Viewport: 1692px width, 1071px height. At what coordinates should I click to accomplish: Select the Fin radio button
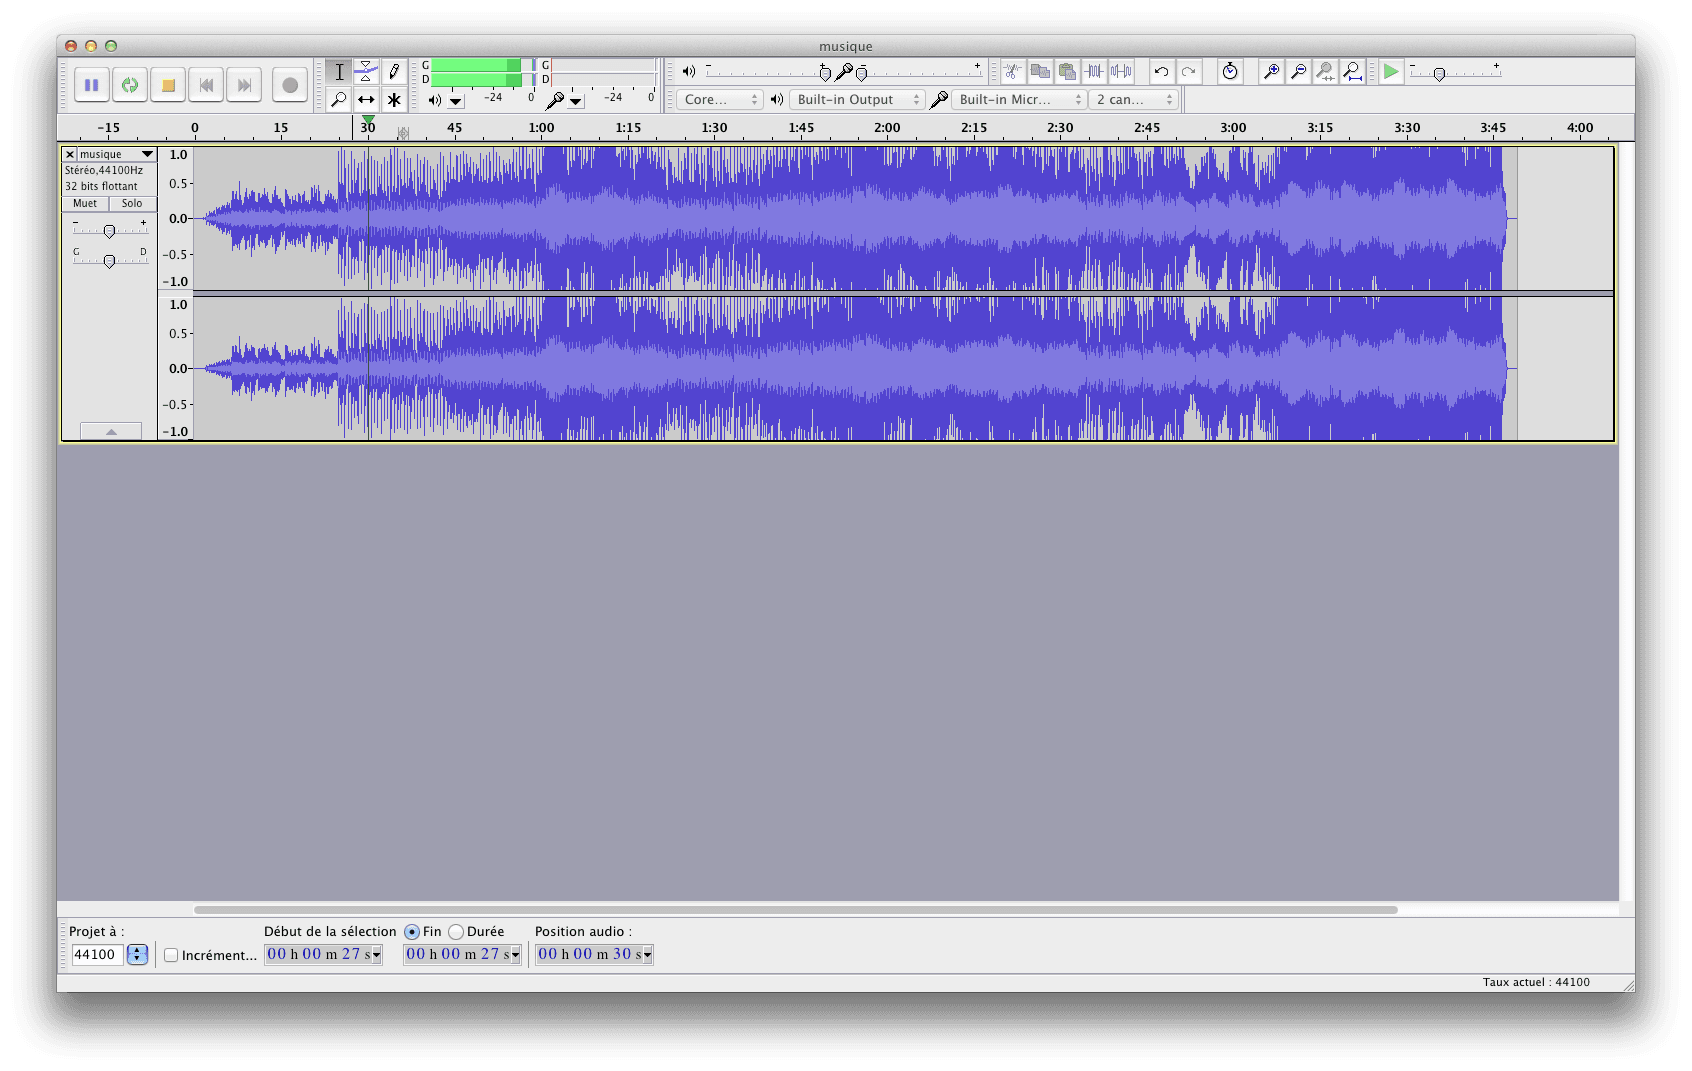[412, 932]
